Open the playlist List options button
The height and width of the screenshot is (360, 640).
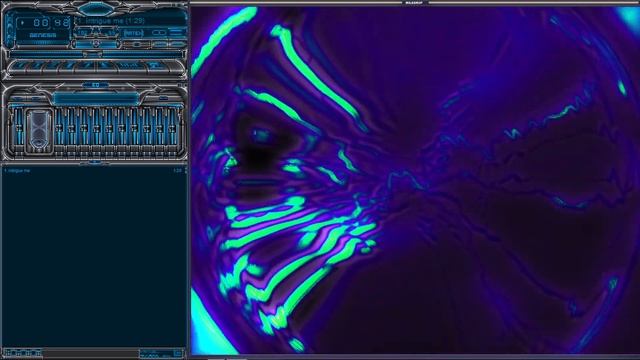click(x=178, y=353)
